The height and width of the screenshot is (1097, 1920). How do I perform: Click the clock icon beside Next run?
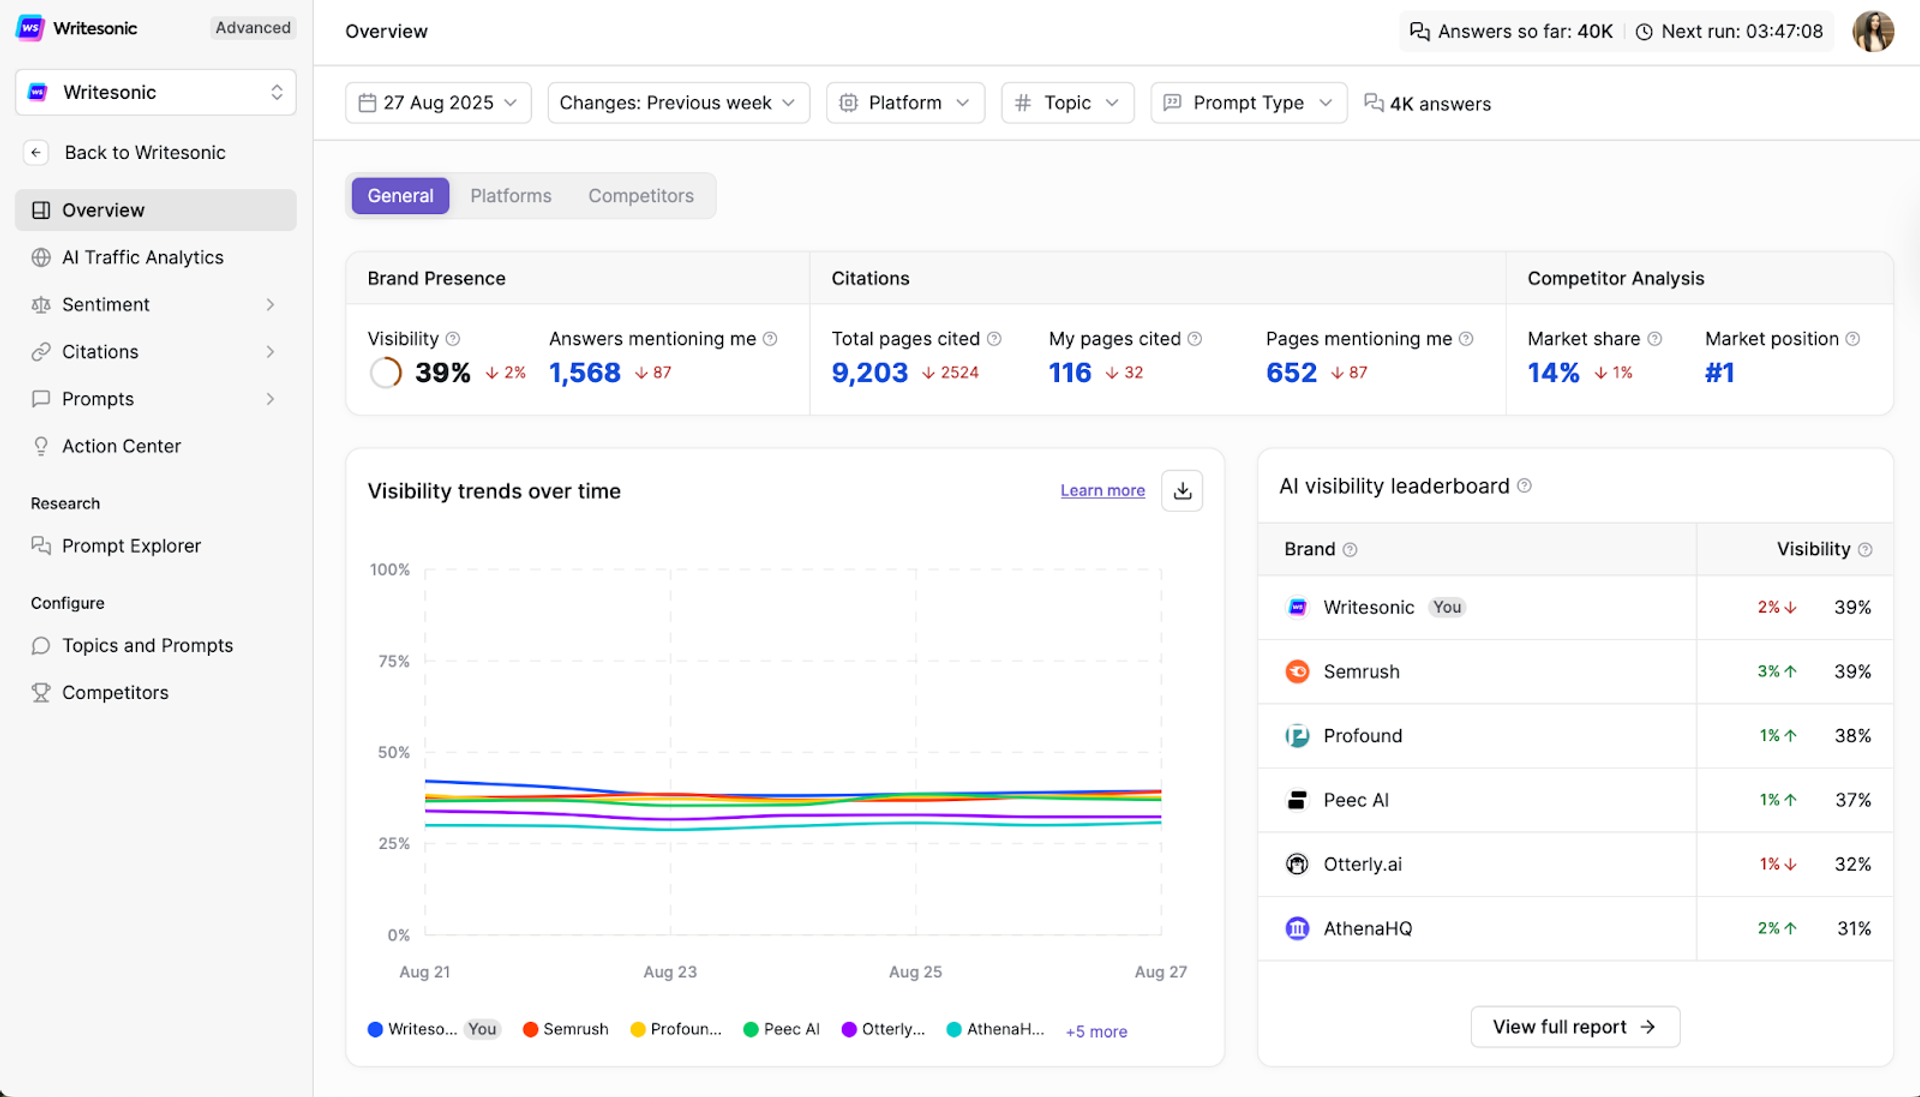(x=1644, y=31)
